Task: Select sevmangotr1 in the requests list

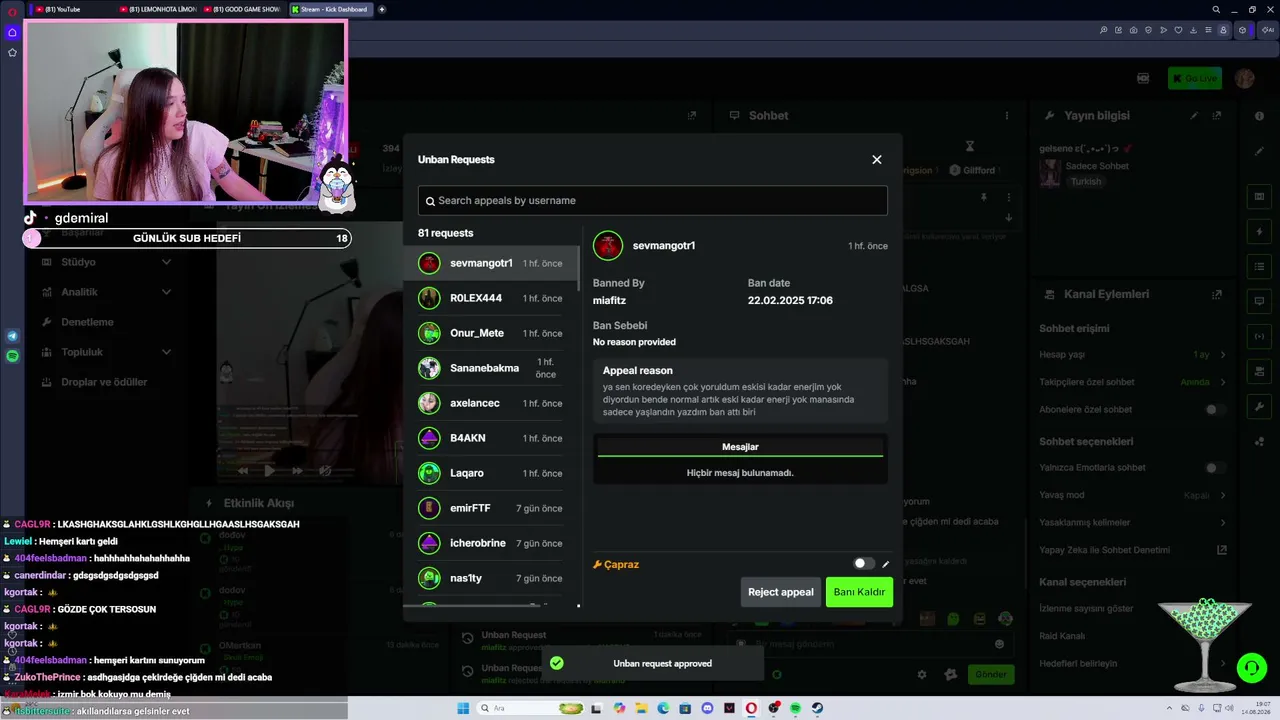Action: pos(491,263)
